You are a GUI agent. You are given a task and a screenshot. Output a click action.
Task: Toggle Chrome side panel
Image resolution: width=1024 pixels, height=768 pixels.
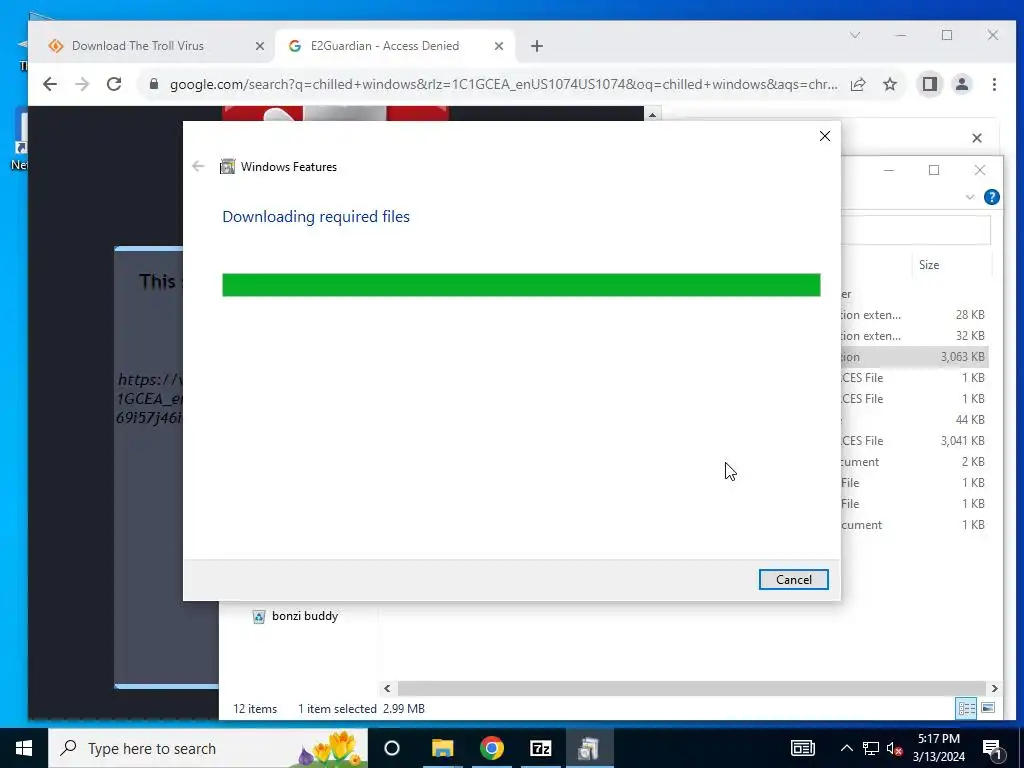tap(930, 84)
